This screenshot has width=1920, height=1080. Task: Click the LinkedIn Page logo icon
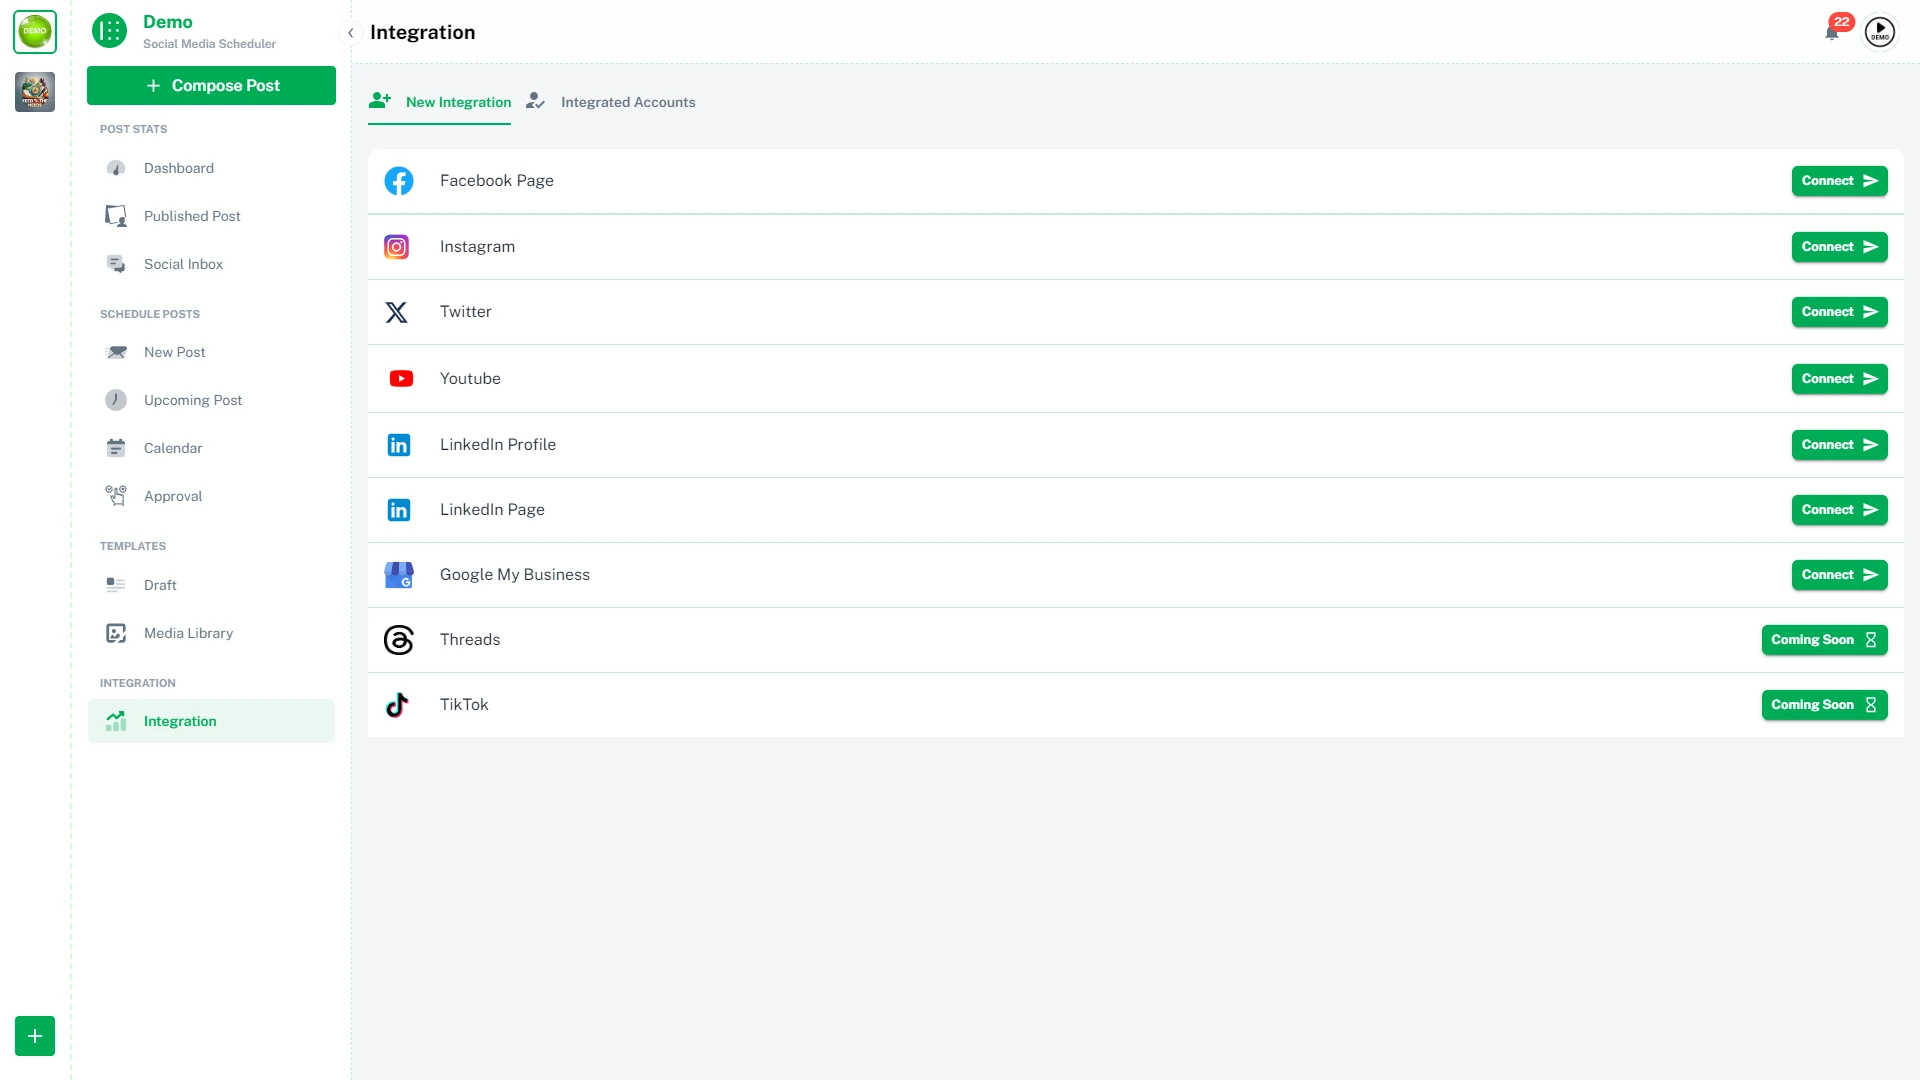pyautogui.click(x=399, y=510)
